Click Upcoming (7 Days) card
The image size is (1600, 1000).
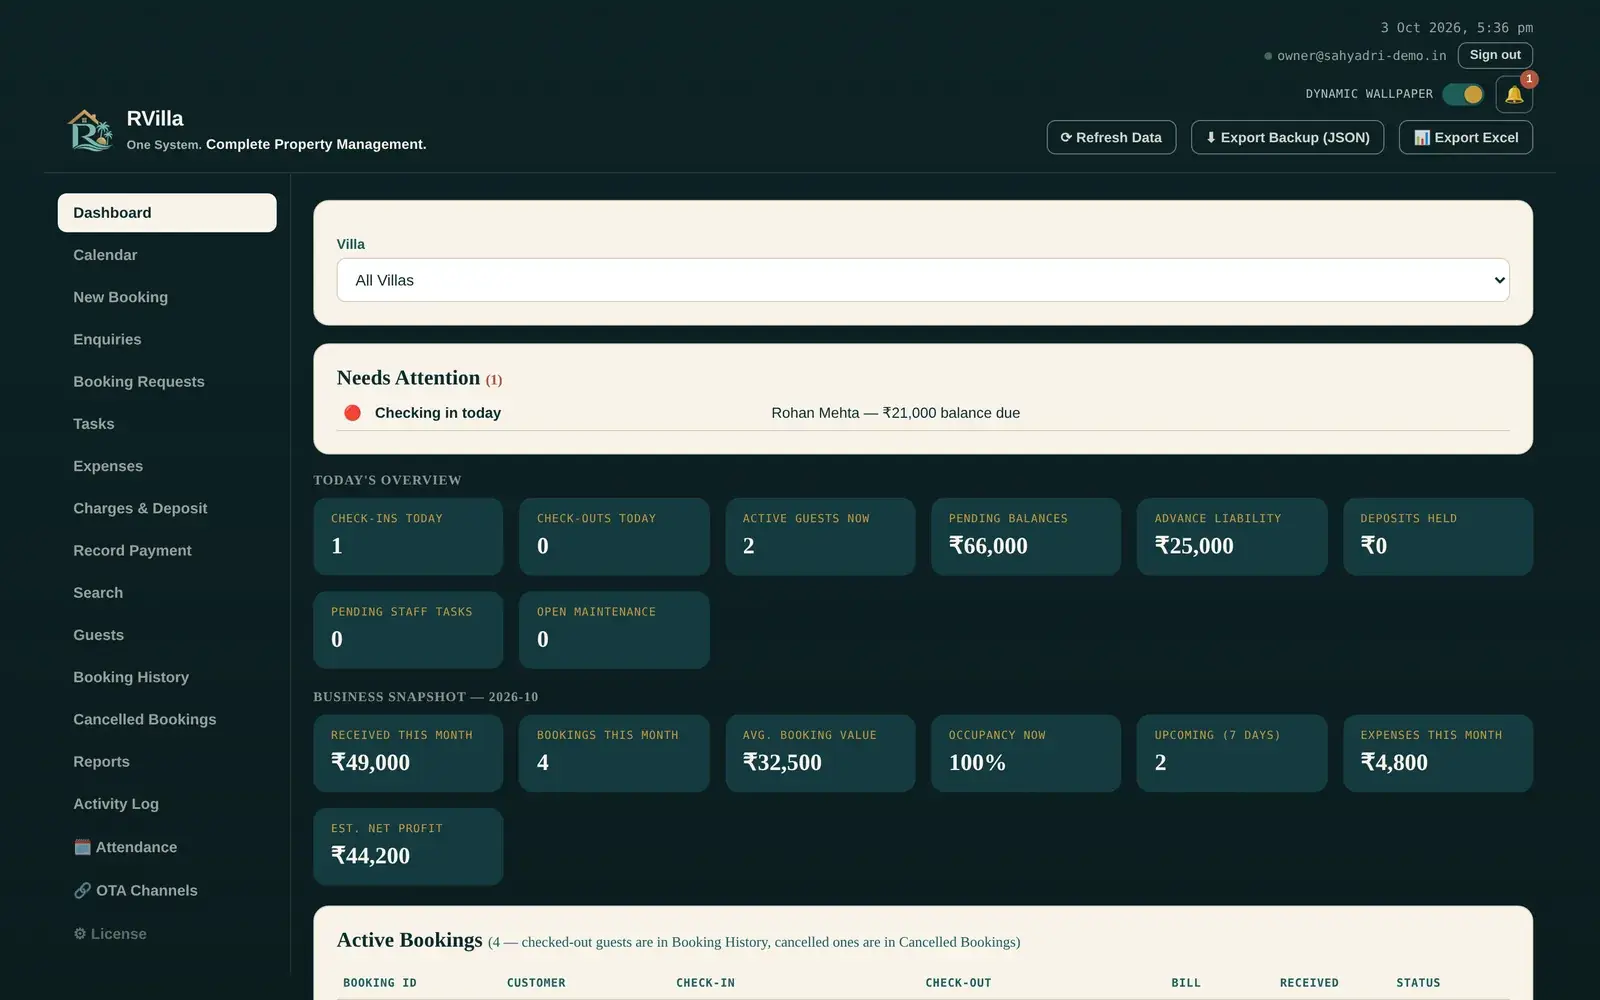(1232, 753)
